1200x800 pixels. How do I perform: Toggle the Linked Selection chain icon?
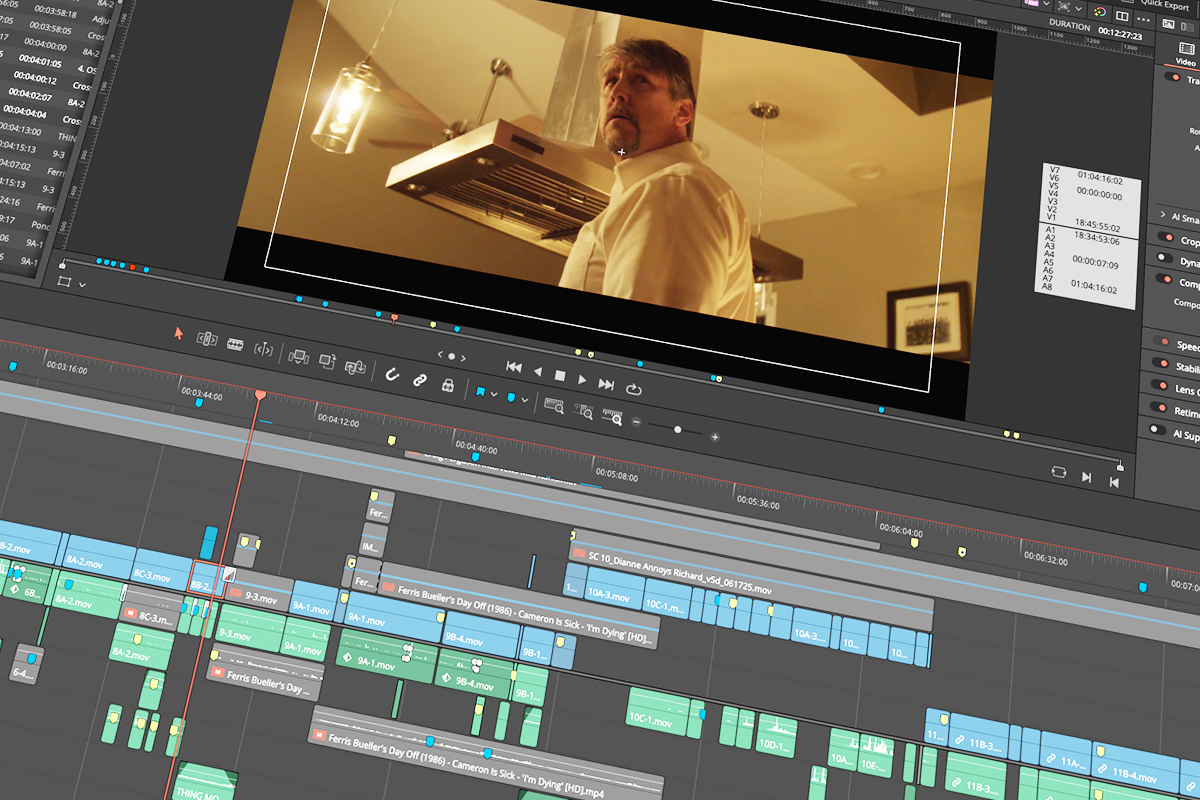[420, 380]
